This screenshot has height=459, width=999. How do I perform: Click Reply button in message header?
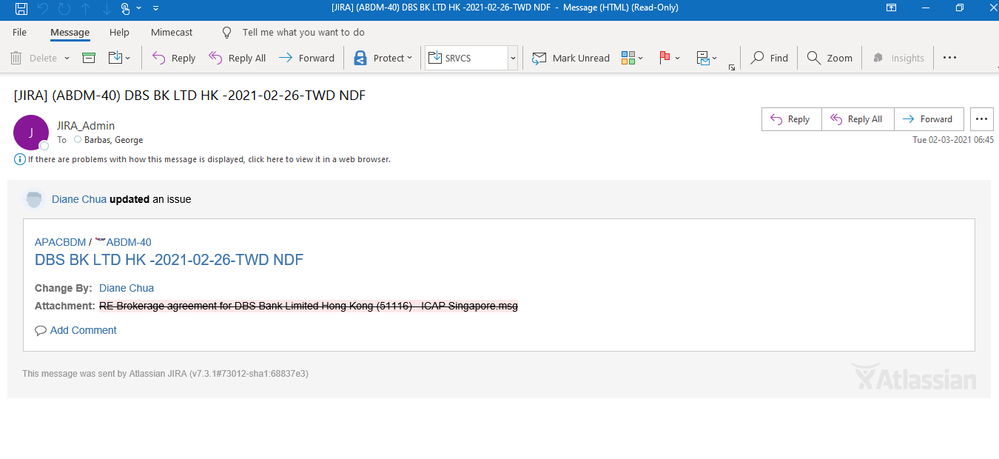click(x=791, y=119)
